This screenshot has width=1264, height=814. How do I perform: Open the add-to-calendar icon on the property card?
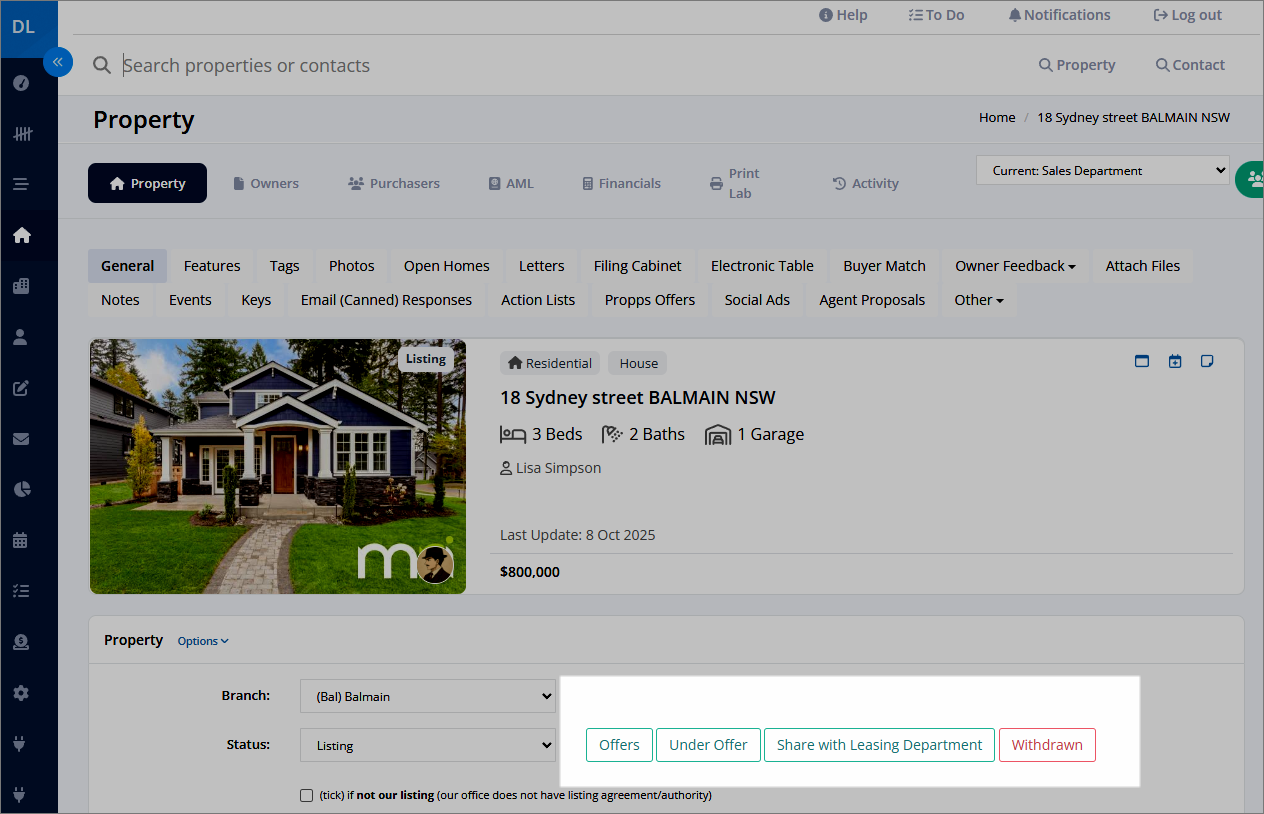(x=1174, y=360)
